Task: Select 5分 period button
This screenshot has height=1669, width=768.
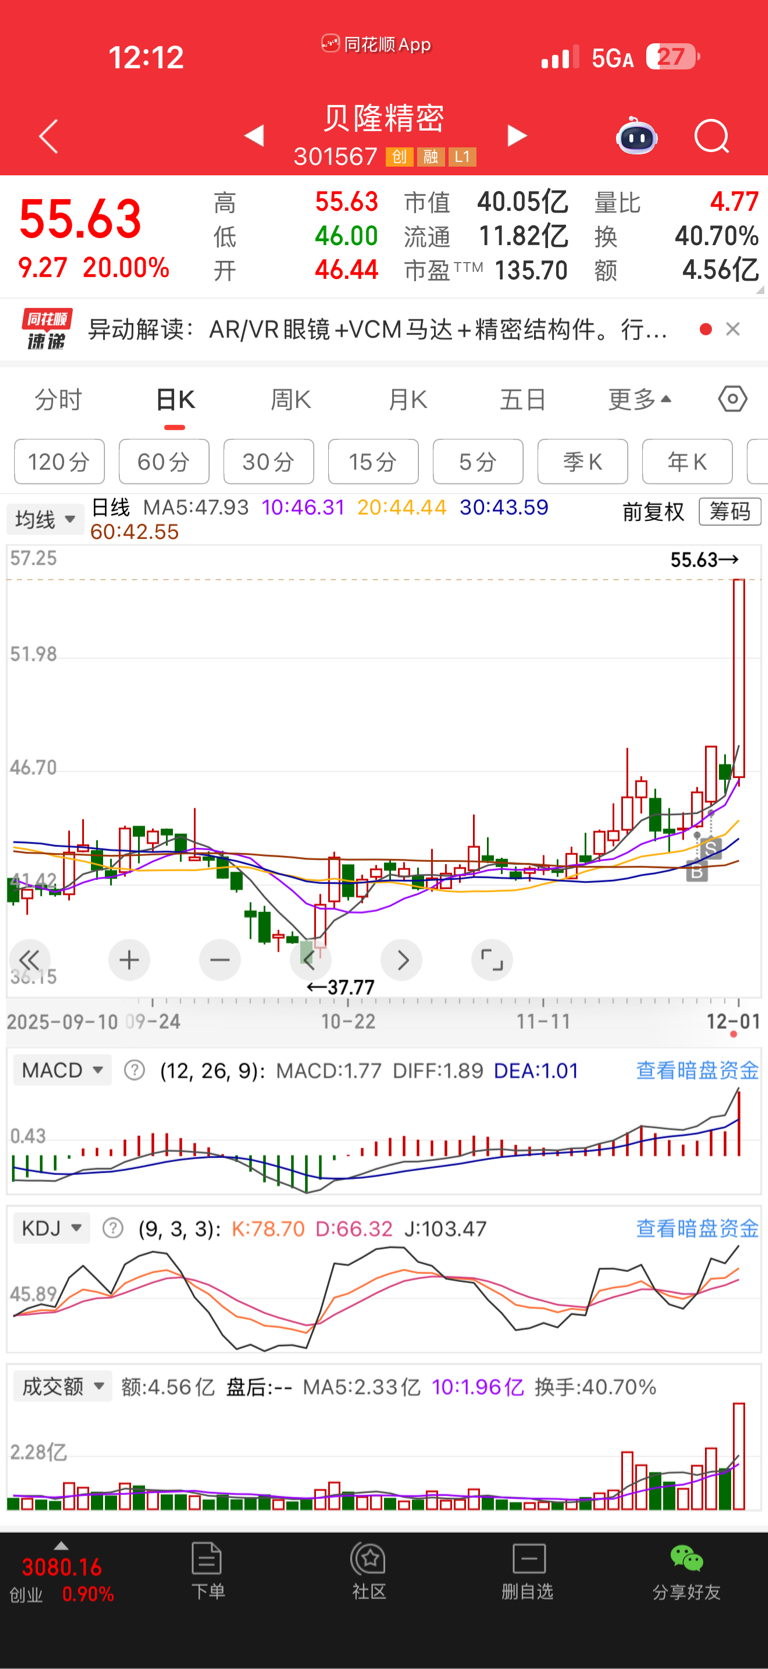Action: click(x=478, y=462)
